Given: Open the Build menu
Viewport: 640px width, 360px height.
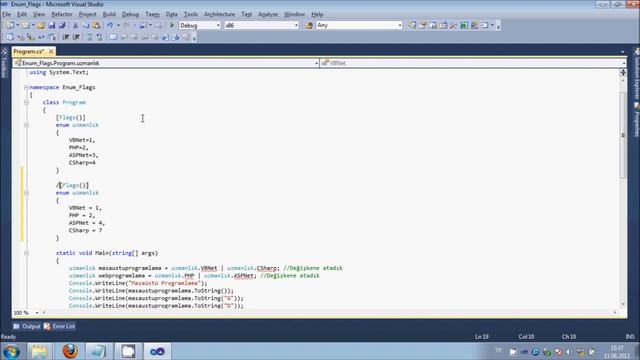Looking at the screenshot, I should (109, 14).
